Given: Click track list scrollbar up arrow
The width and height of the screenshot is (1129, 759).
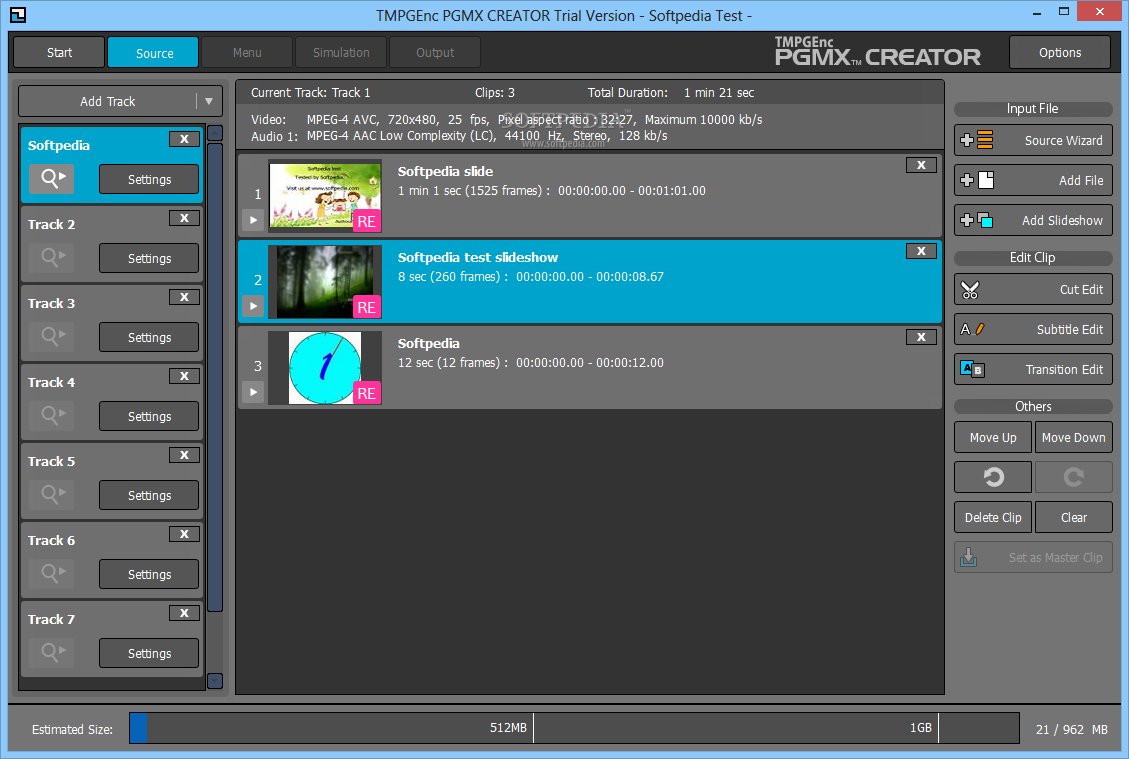Looking at the screenshot, I should 215,133.
